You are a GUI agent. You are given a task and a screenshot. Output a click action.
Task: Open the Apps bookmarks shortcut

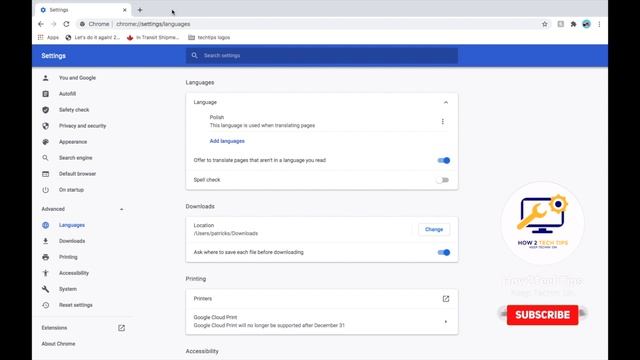point(48,37)
